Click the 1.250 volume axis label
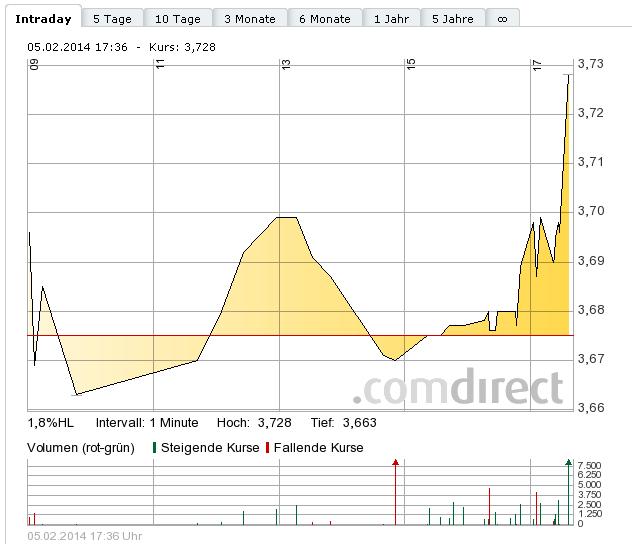Image resolution: width=632 pixels, height=544 pixels. click(589, 514)
